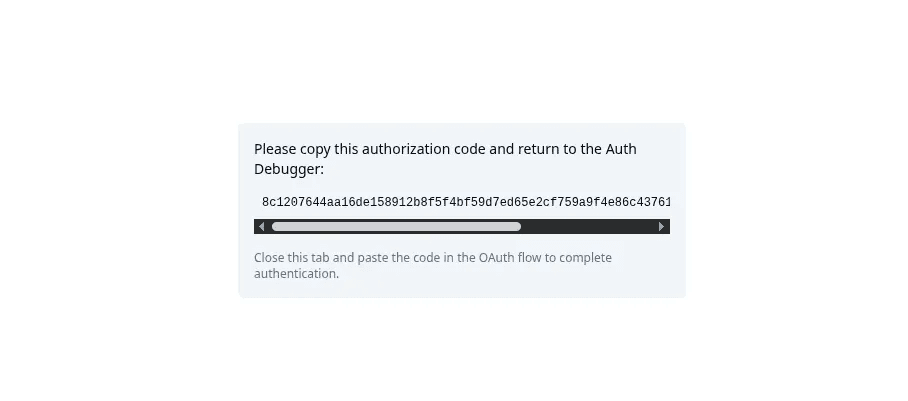This screenshot has width=908, height=401.
Task: Click the authorization code starting with 8c1207644
Action: [x=300, y=203]
